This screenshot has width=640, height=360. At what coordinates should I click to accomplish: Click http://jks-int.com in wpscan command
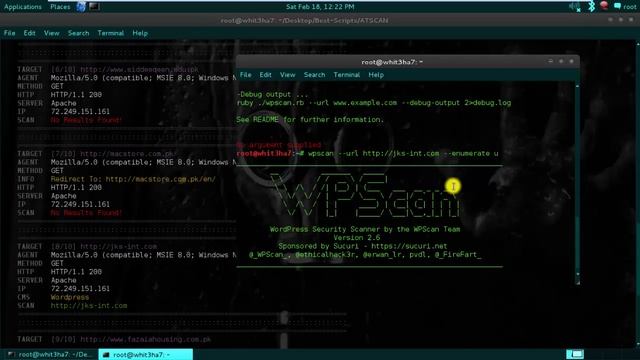coord(401,153)
